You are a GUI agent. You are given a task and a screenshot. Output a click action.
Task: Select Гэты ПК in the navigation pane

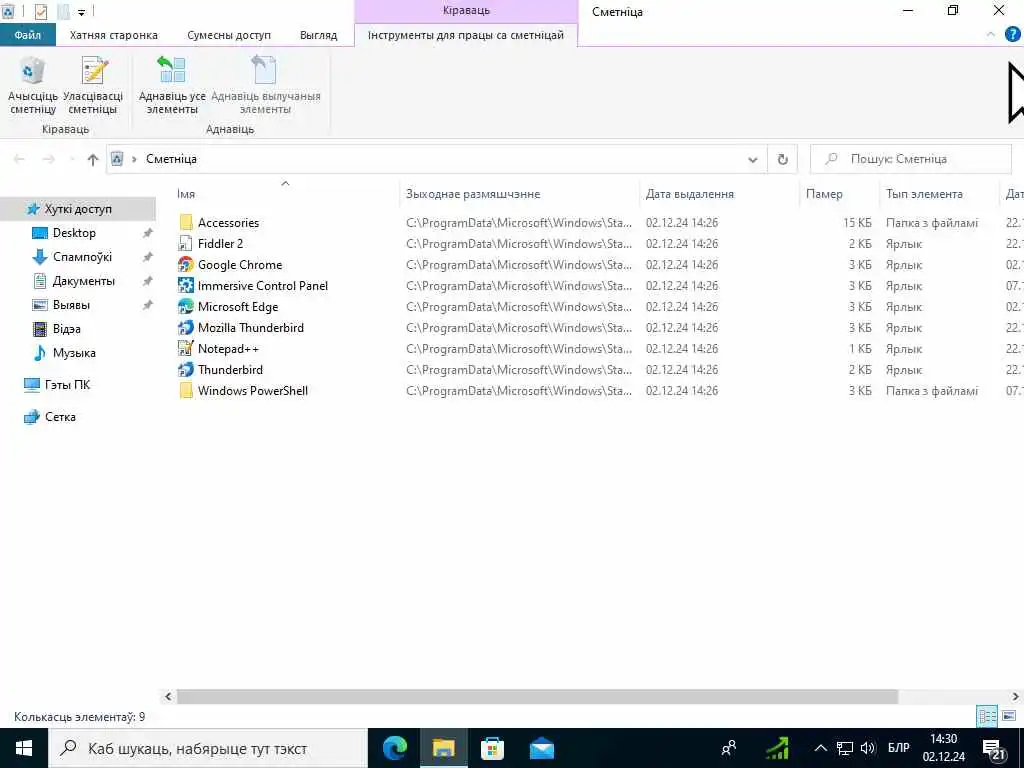click(x=67, y=385)
